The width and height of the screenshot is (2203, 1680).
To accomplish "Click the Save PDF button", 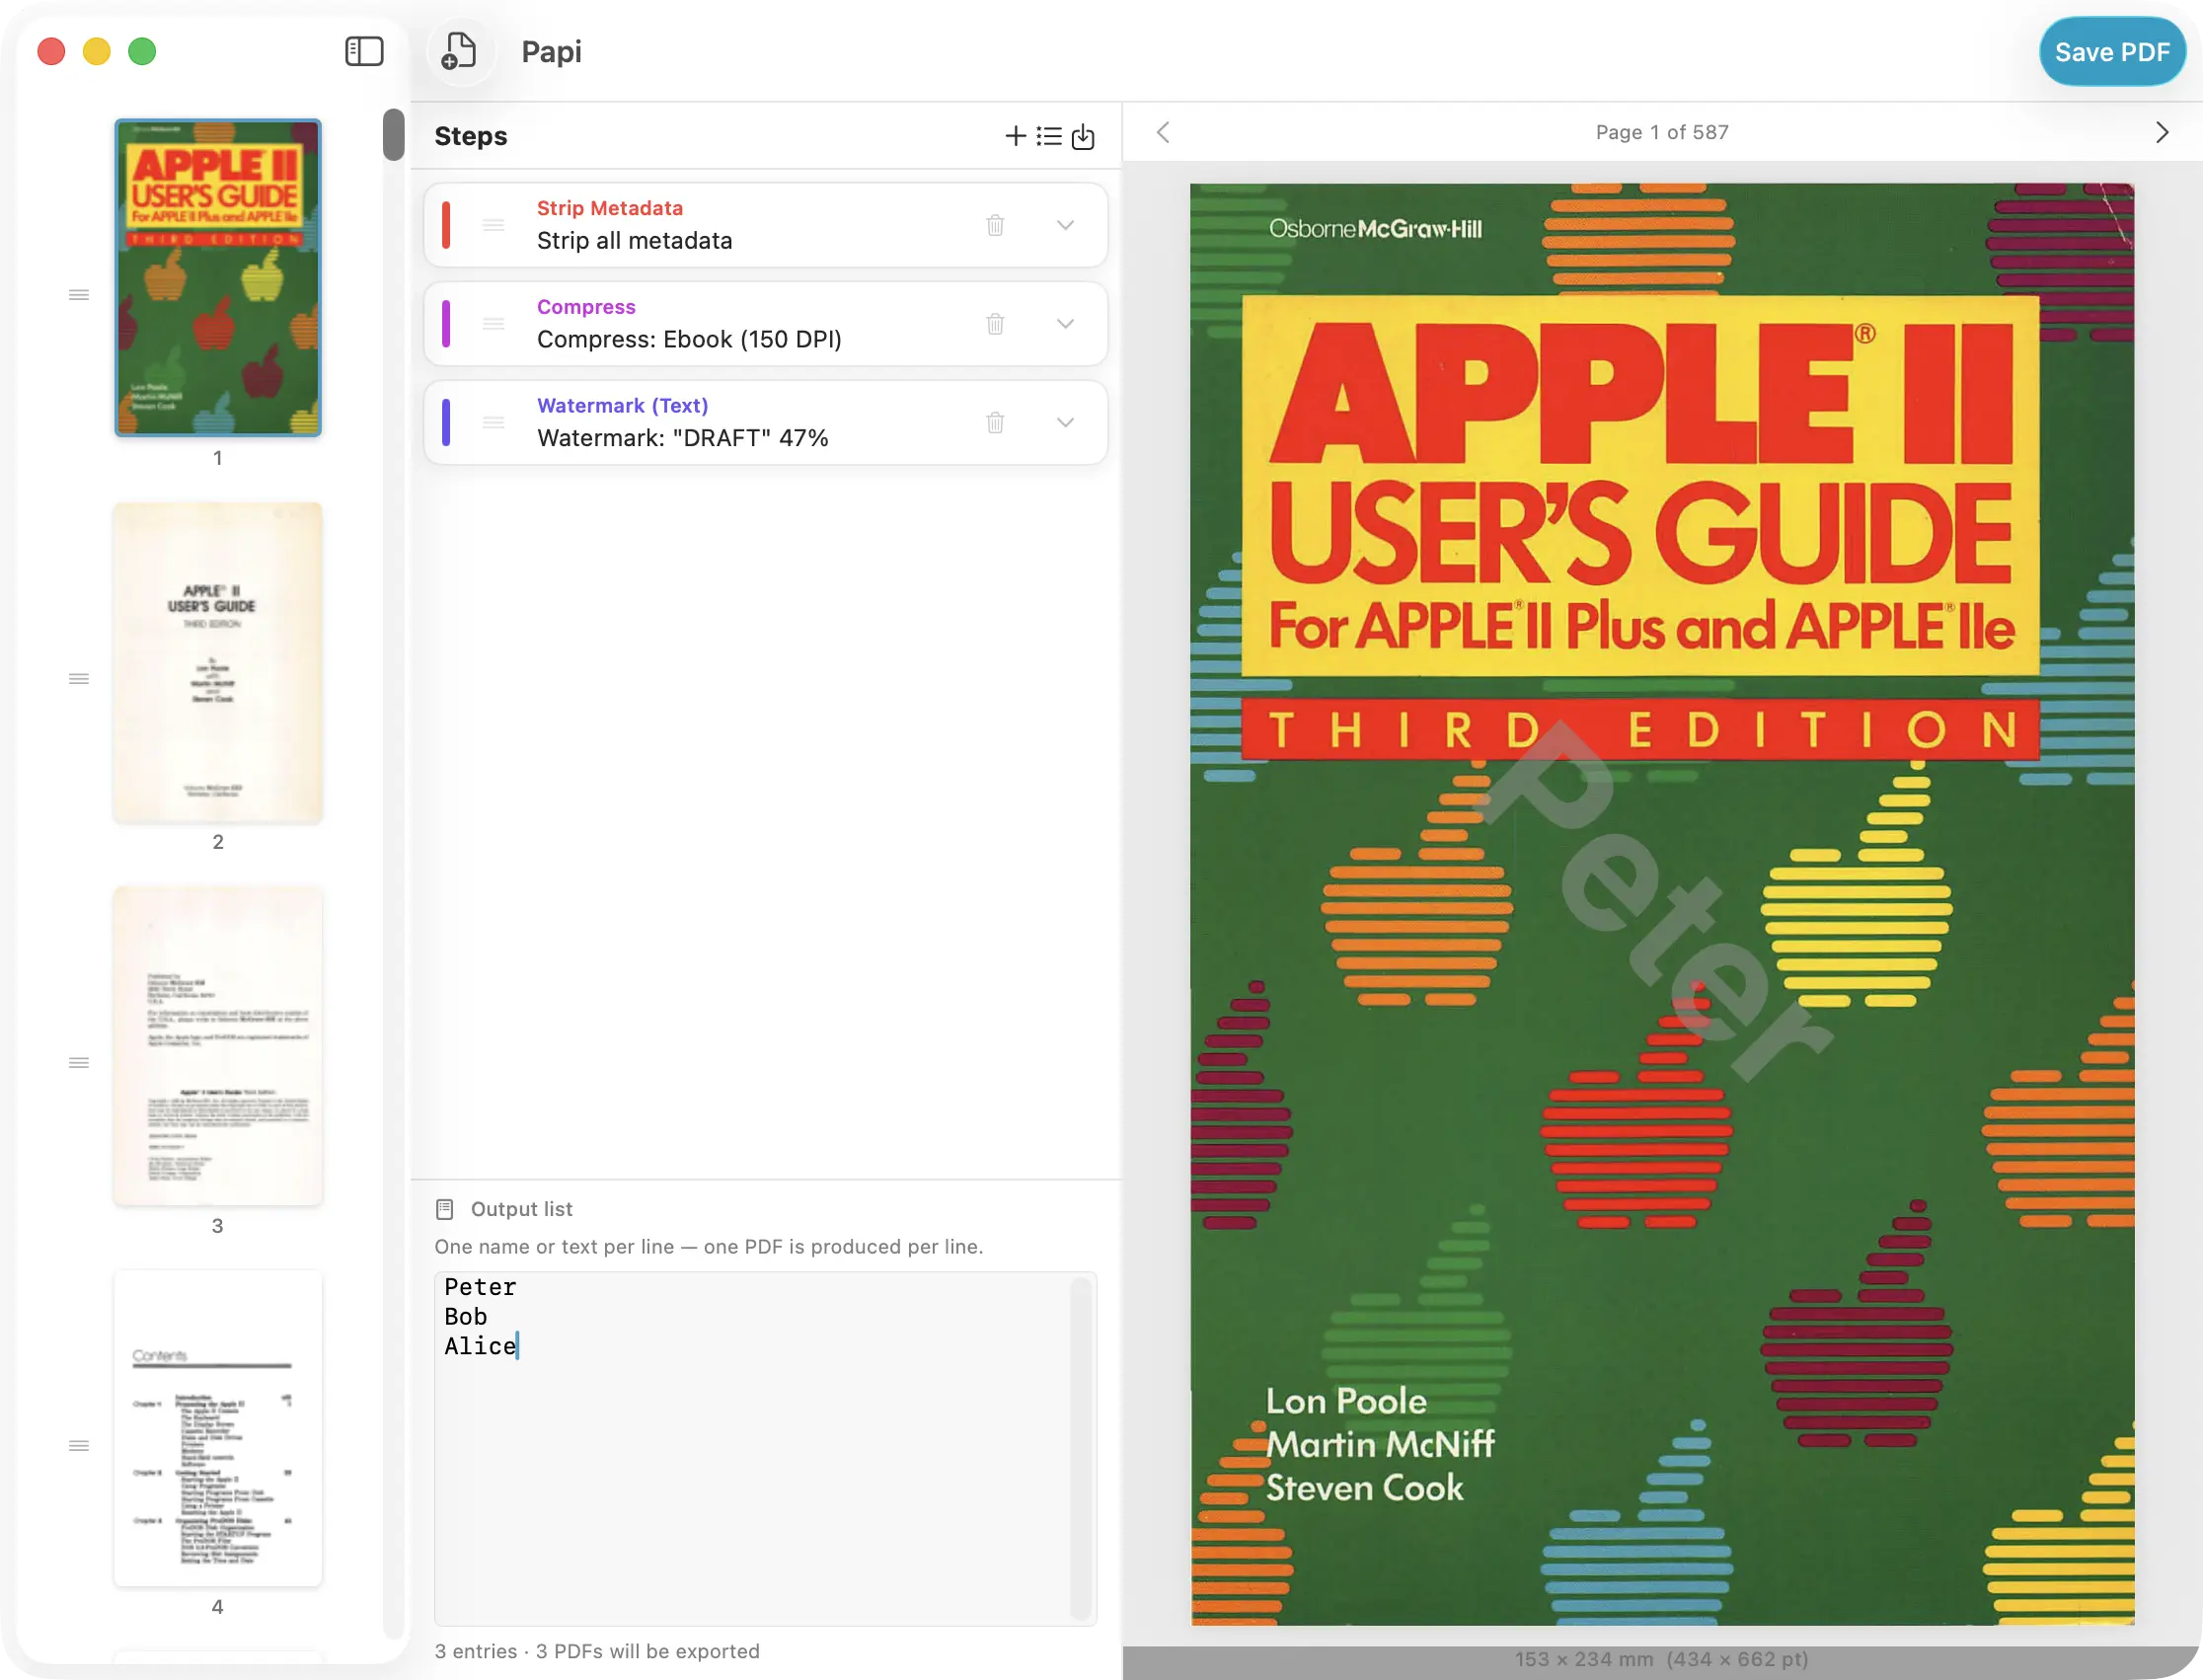I will click(2112, 52).
